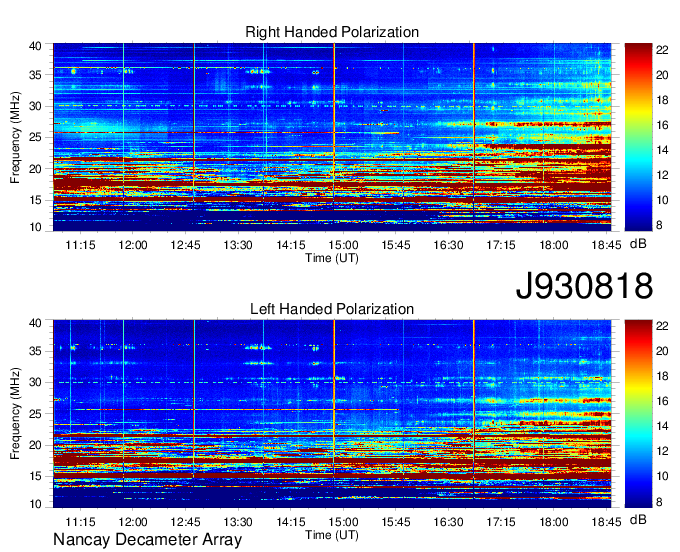680x552 pixels.
Task: Click 13:30 time tick under Left Handed plot
Action: (x=238, y=522)
